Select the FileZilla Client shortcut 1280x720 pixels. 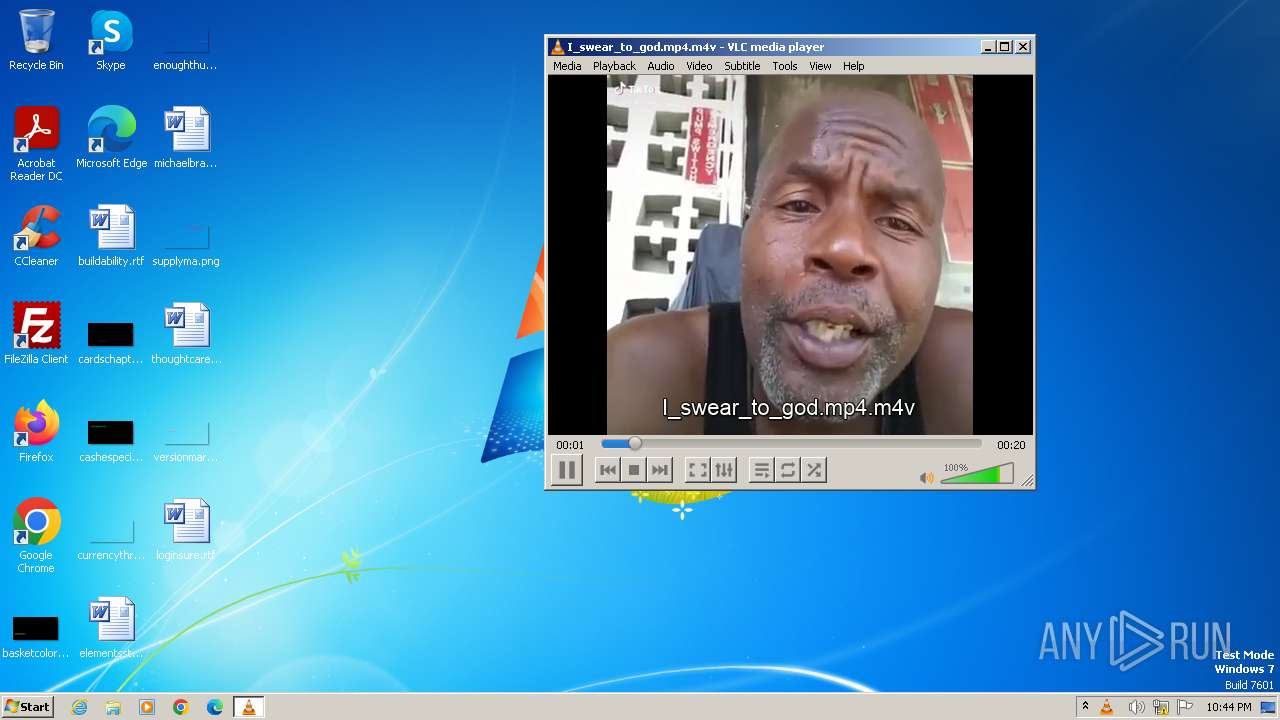click(x=36, y=335)
